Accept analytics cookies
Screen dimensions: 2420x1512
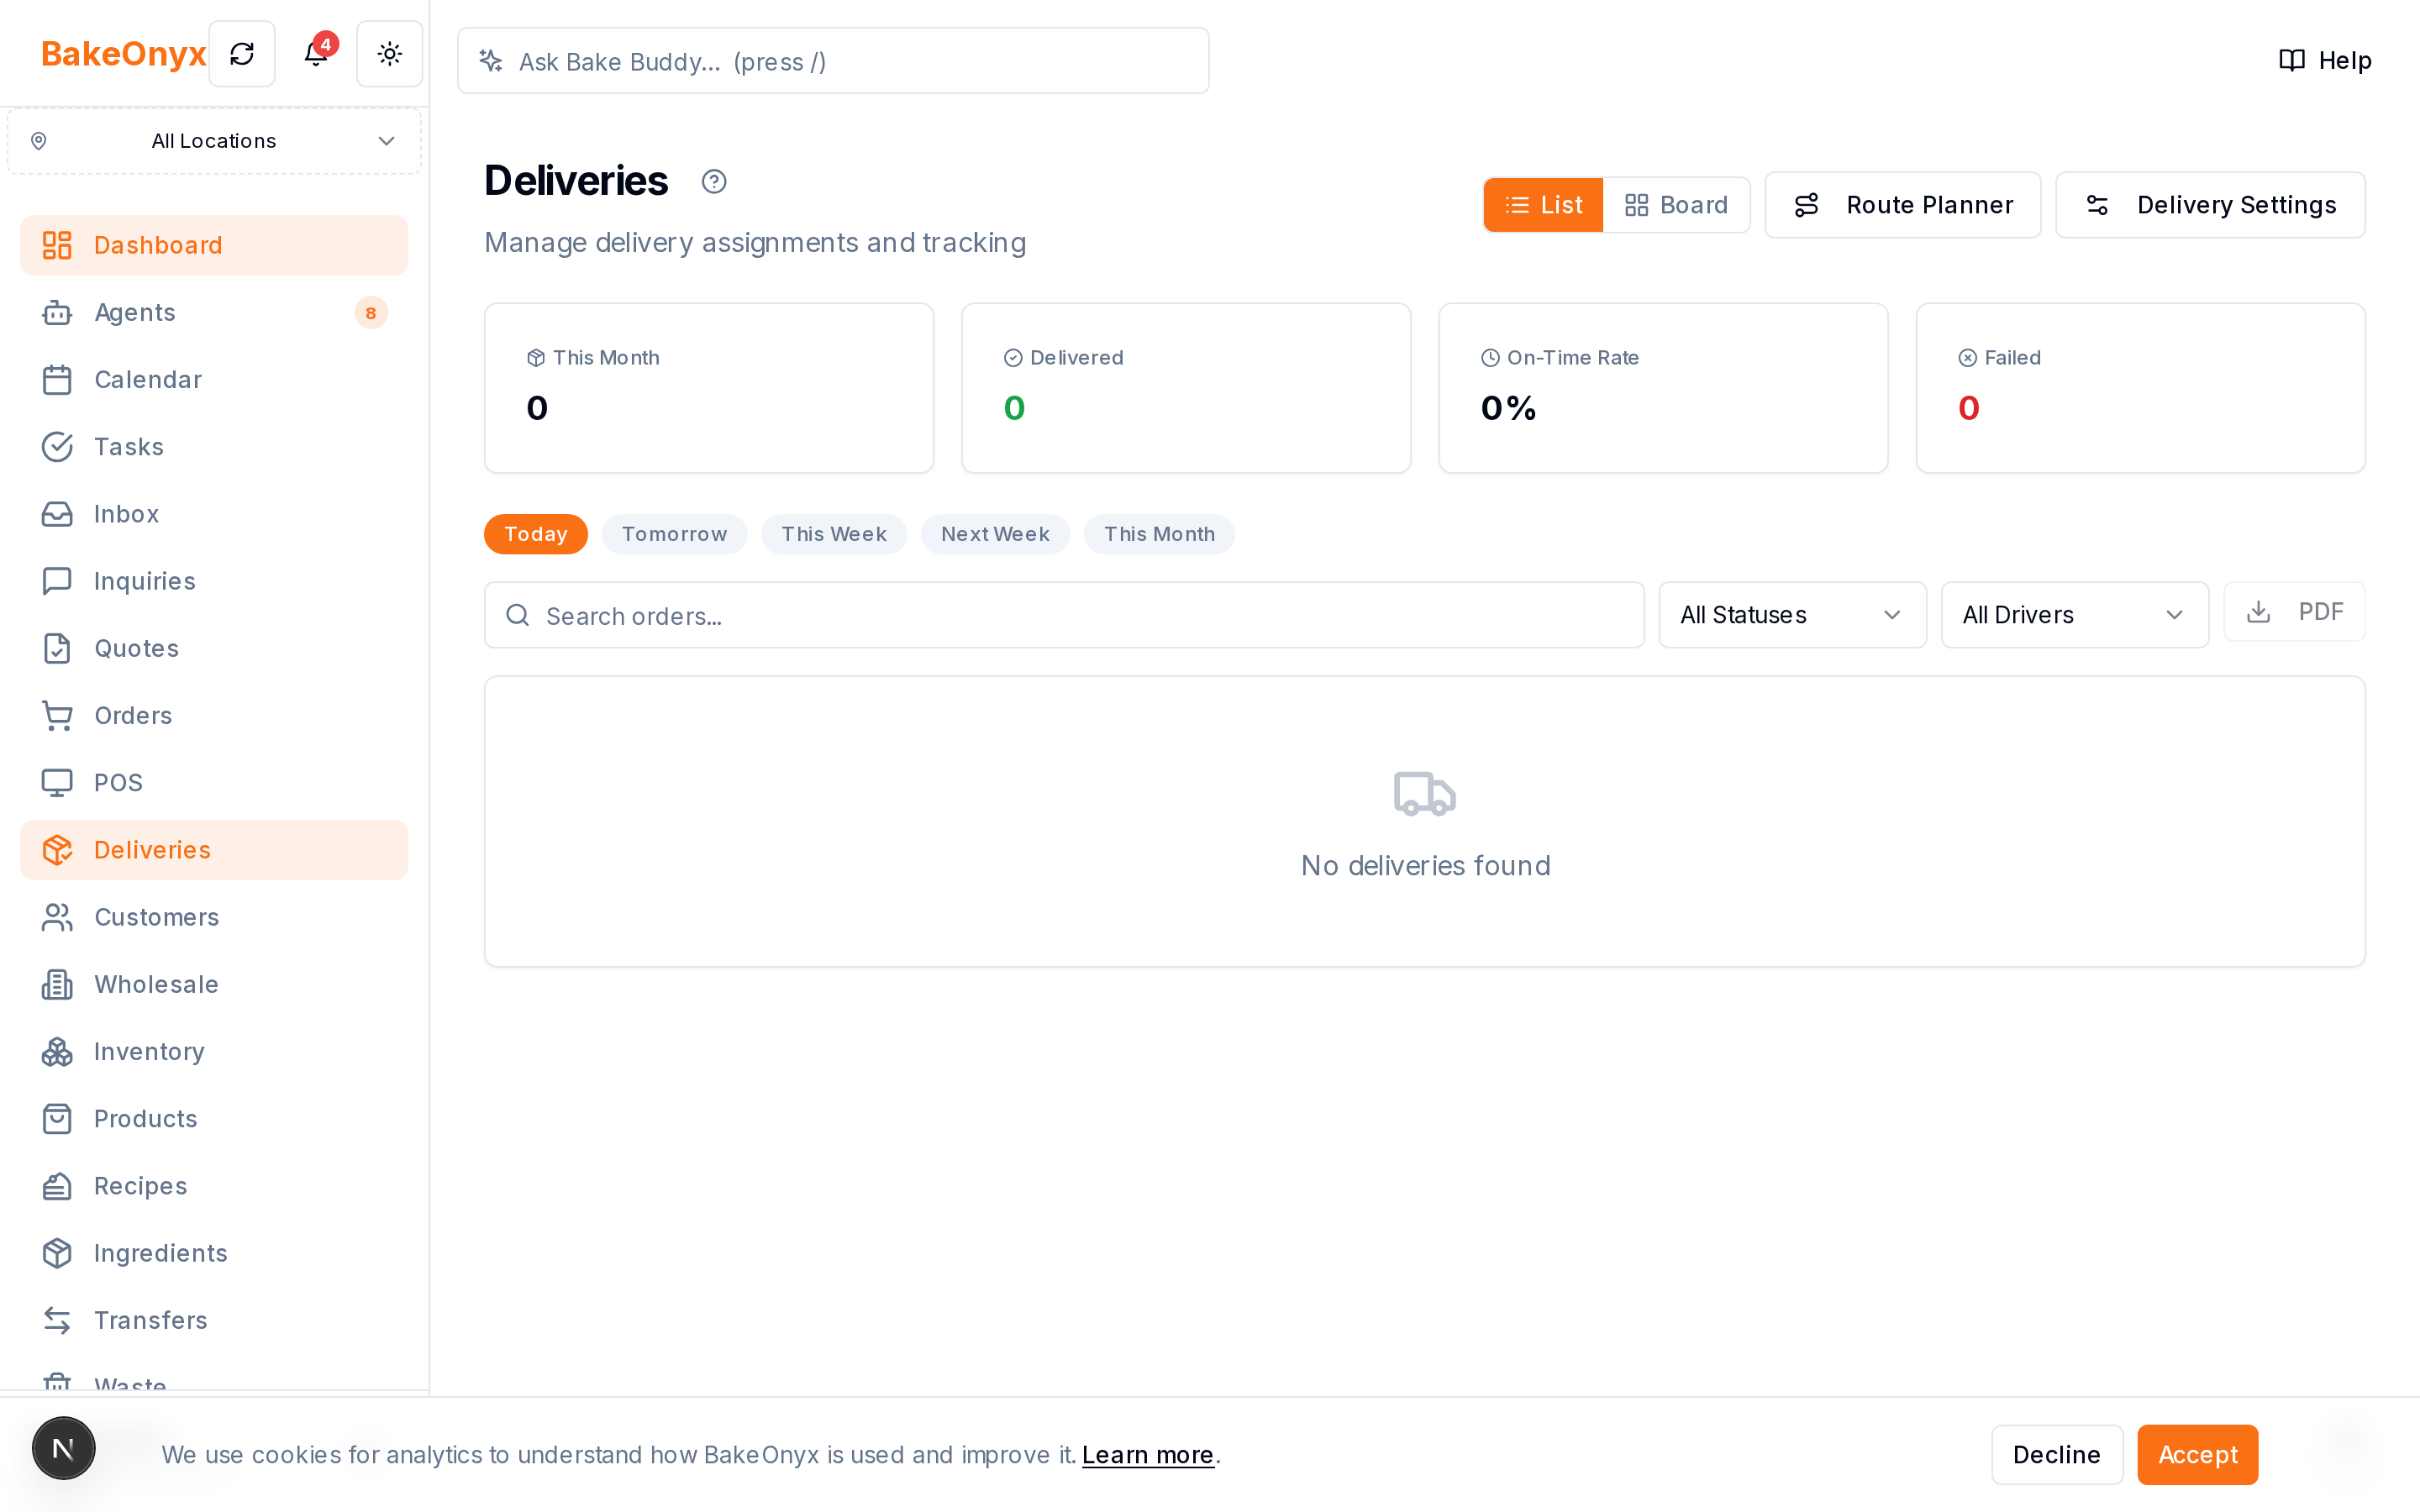tap(2198, 1455)
